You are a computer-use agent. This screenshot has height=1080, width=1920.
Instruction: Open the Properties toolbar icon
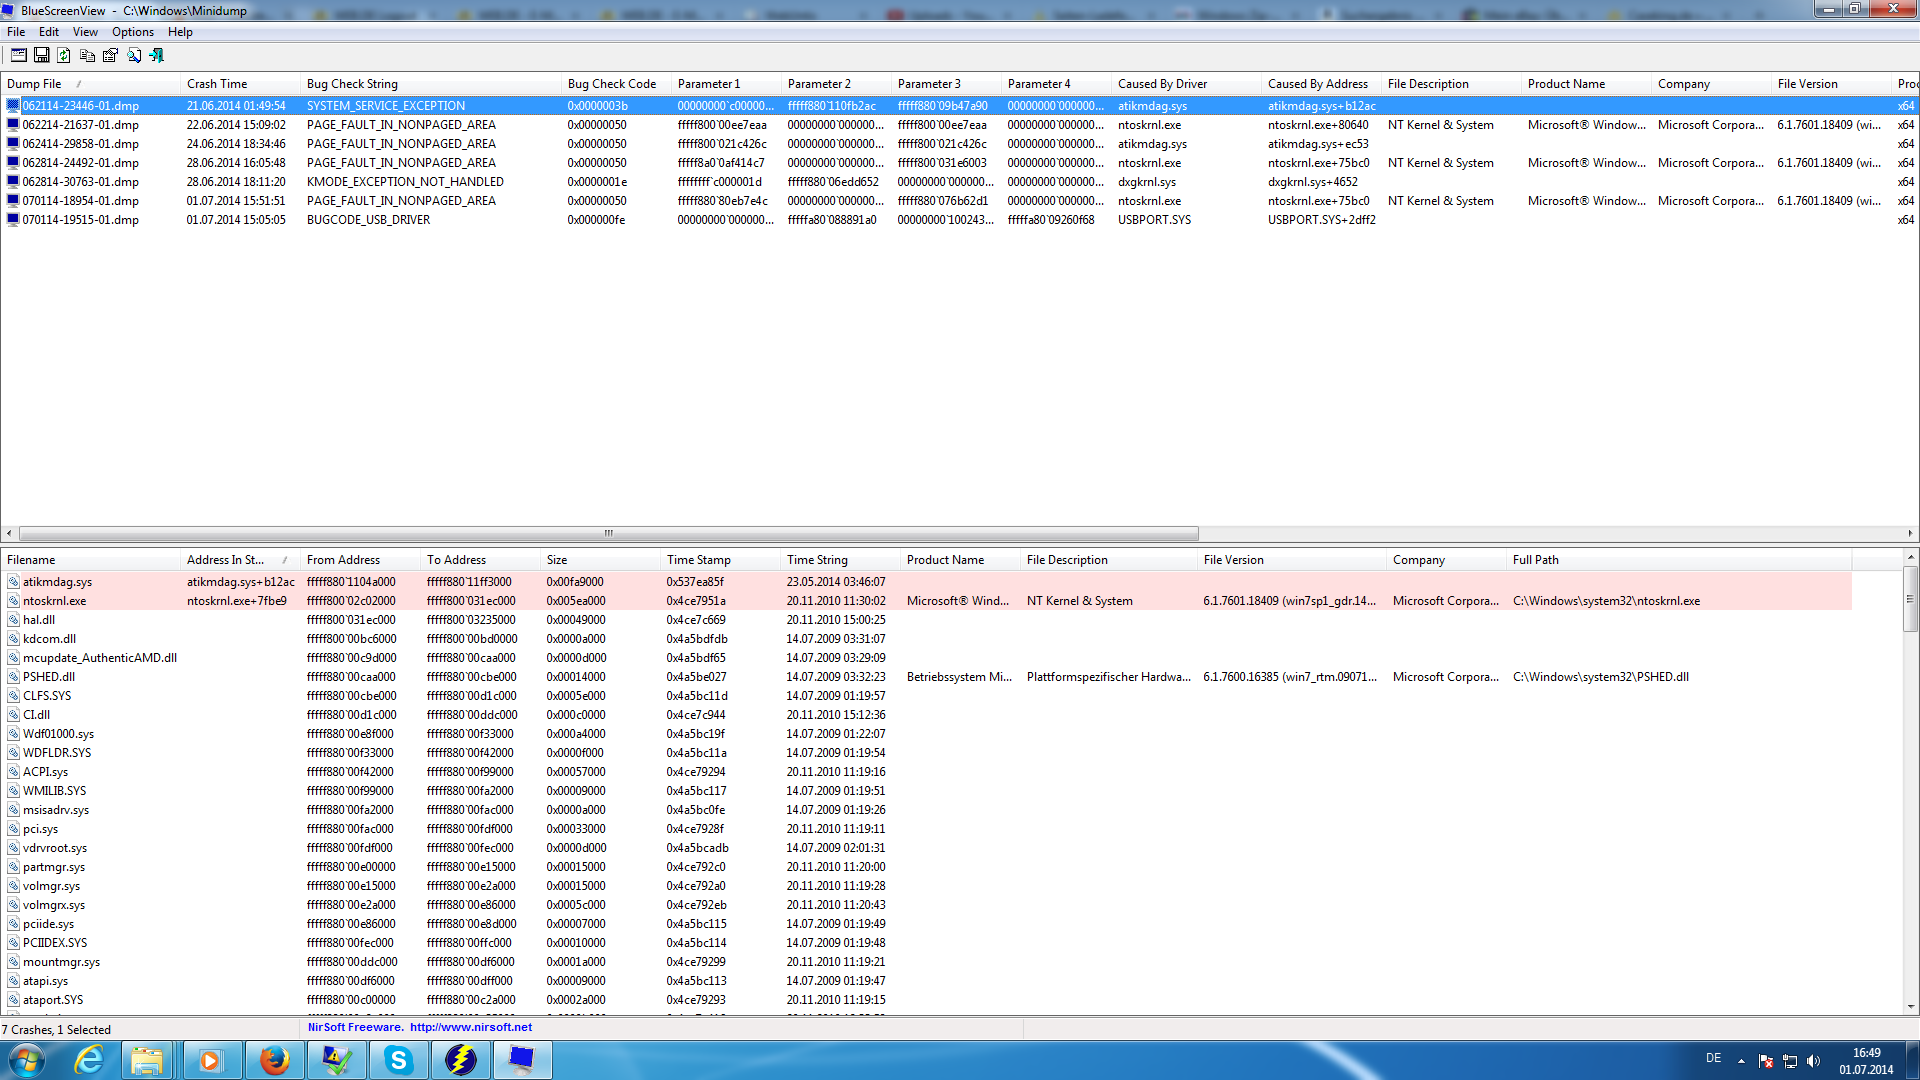[x=110, y=56]
